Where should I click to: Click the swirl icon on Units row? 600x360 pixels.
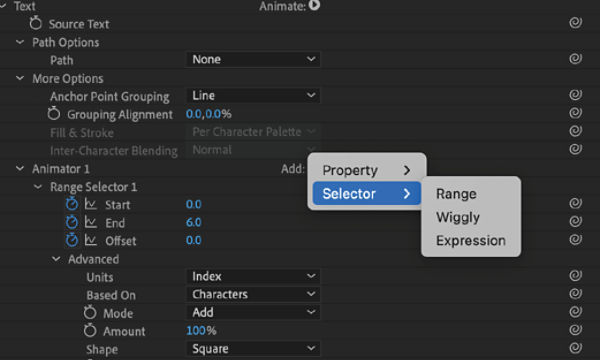coord(576,275)
